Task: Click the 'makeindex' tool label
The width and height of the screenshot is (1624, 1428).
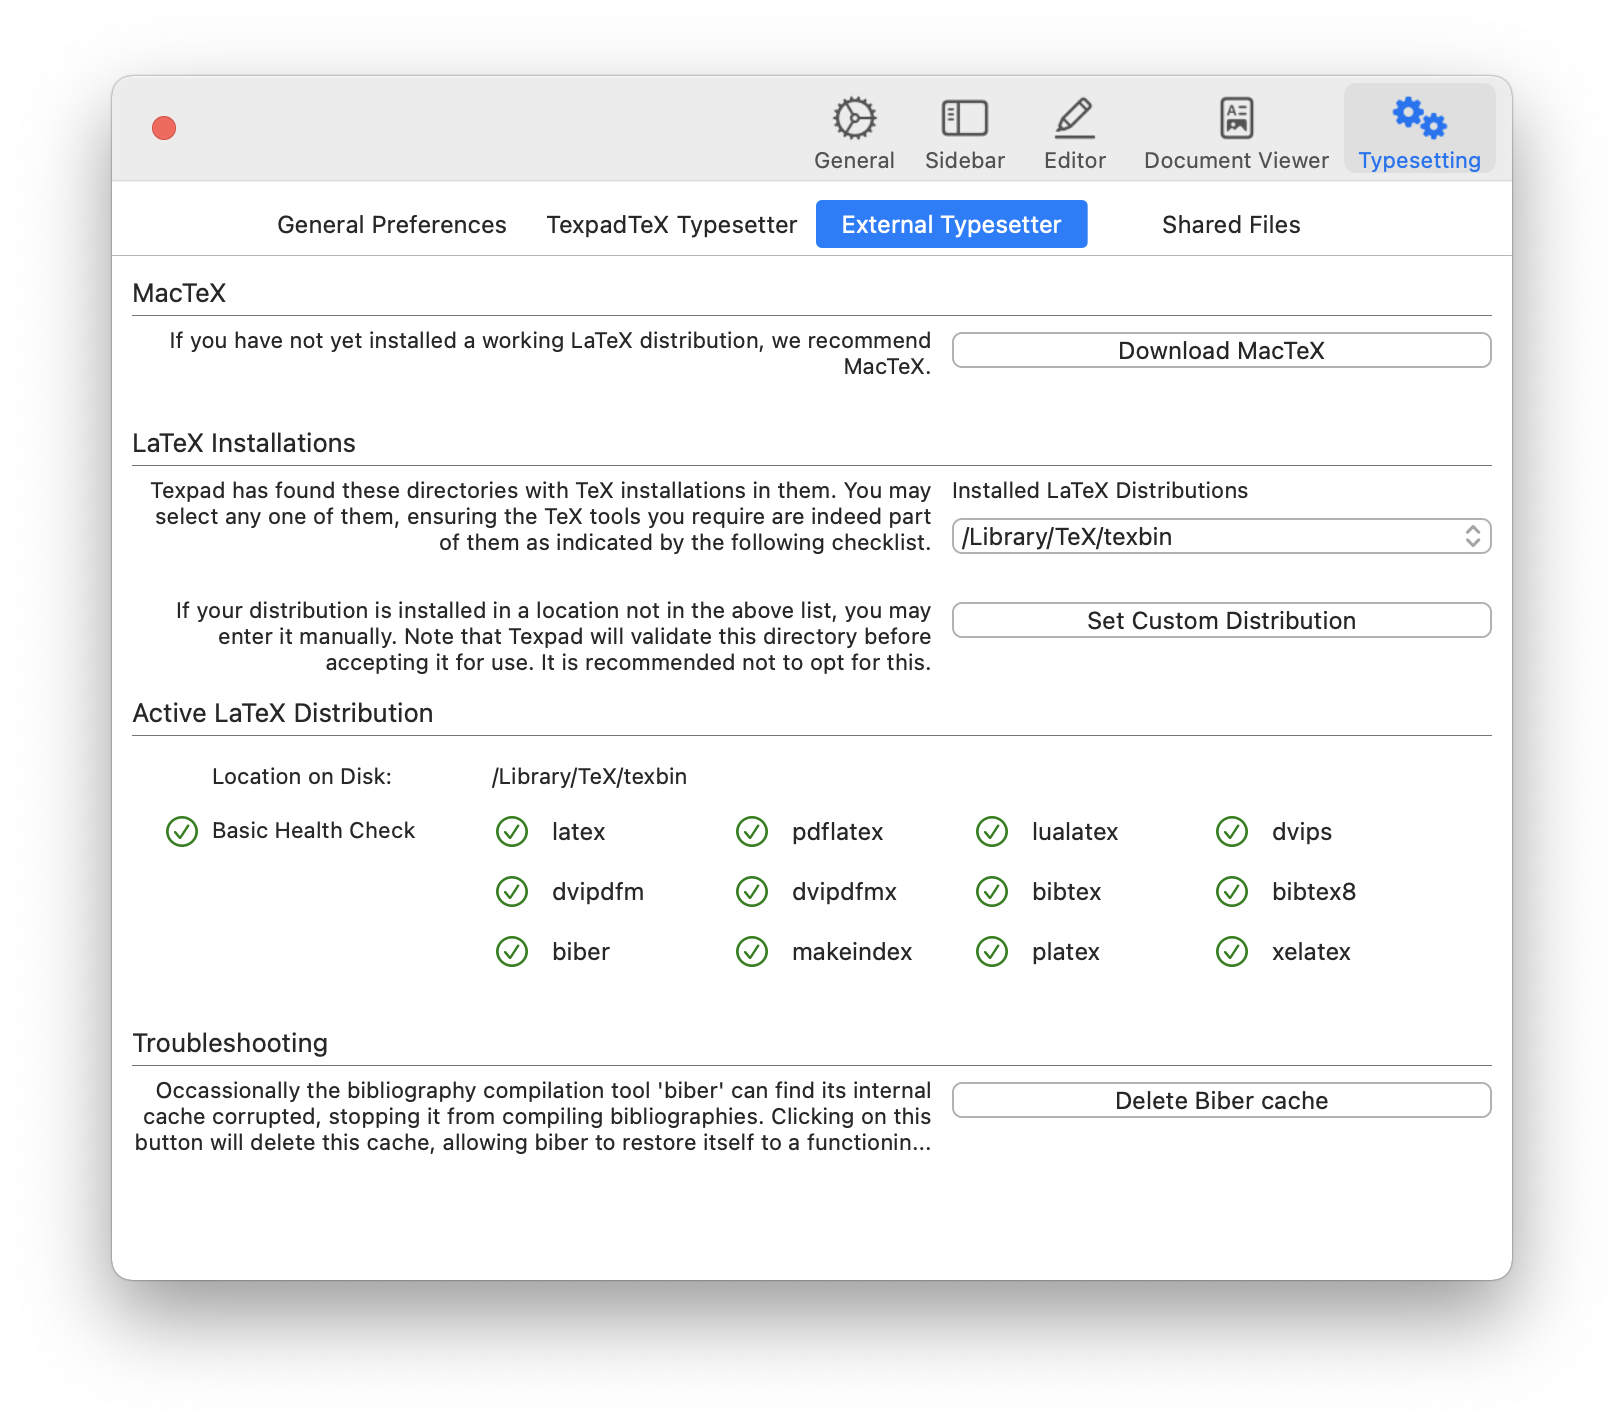Action: tap(852, 952)
